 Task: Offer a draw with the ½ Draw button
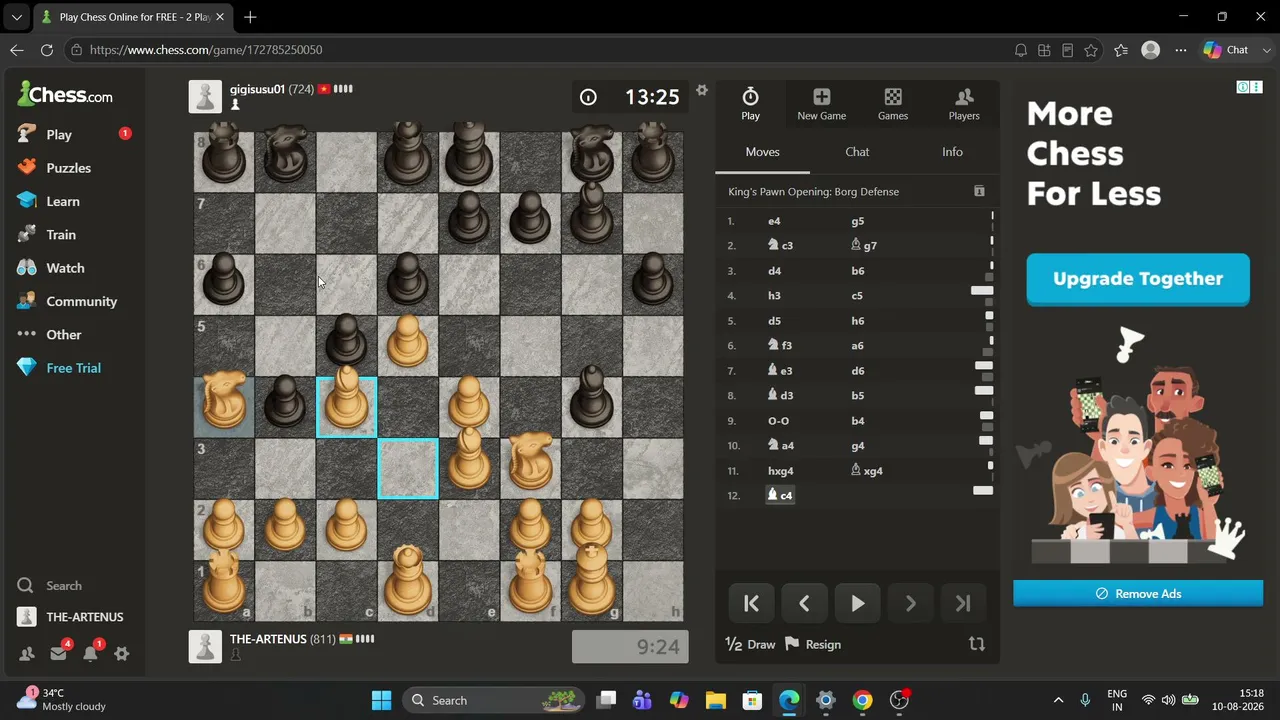(750, 645)
